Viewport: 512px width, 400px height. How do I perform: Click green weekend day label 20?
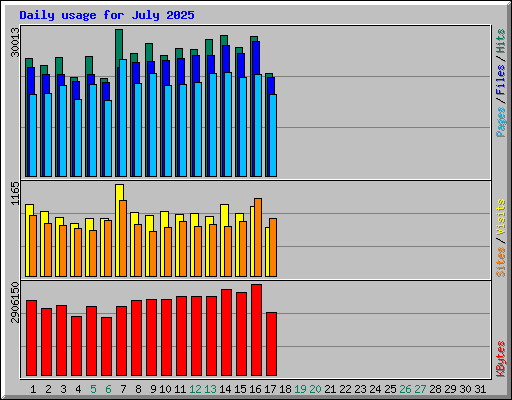315,389
